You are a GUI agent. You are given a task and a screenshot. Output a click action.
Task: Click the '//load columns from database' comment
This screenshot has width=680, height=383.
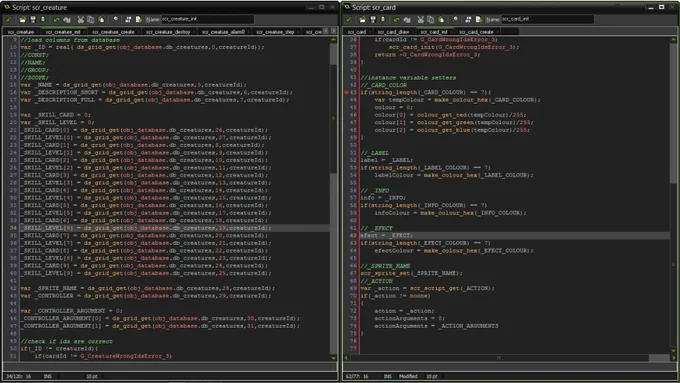point(70,40)
